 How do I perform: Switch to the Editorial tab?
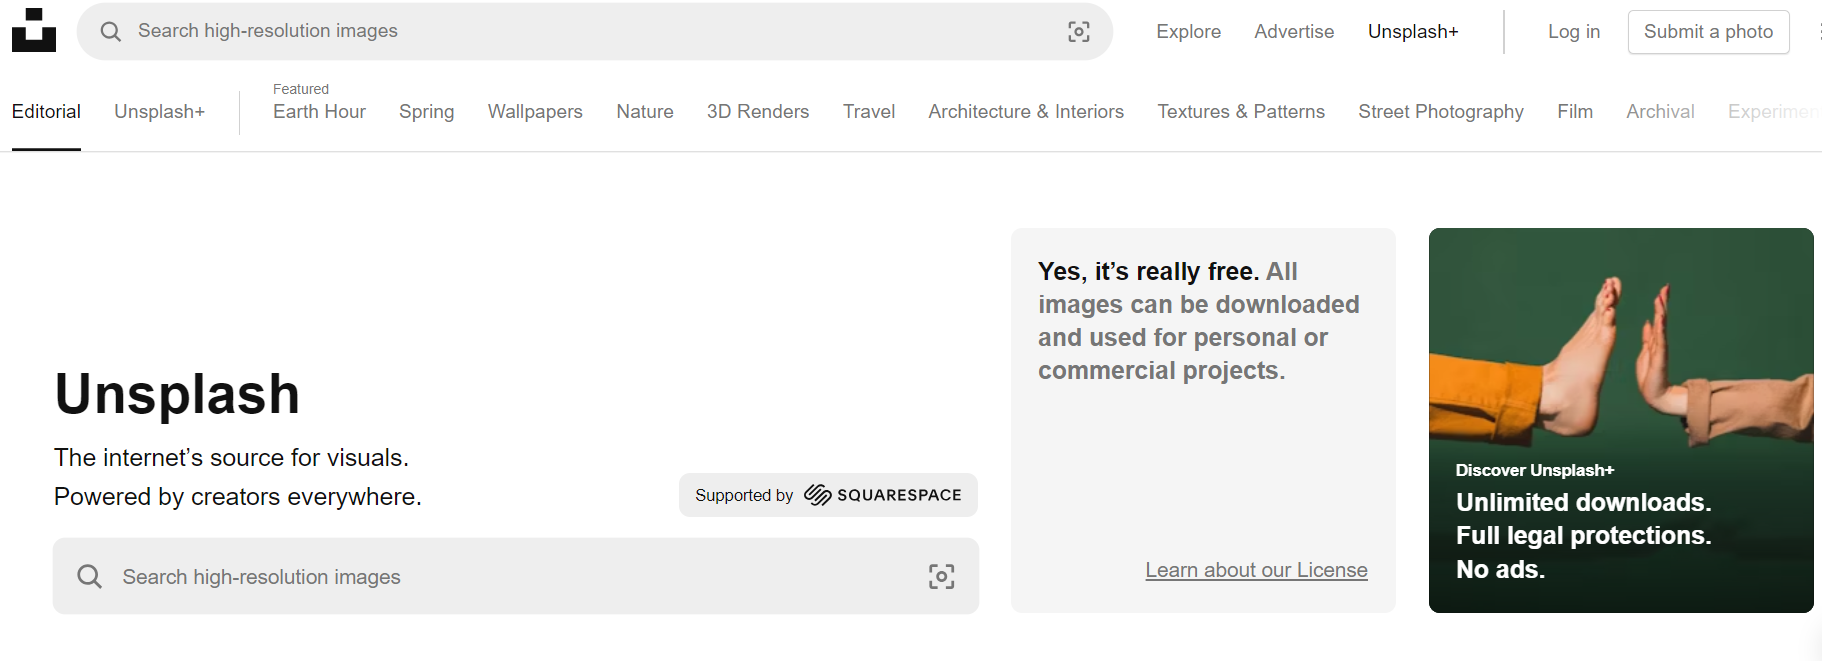pos(46,112)
